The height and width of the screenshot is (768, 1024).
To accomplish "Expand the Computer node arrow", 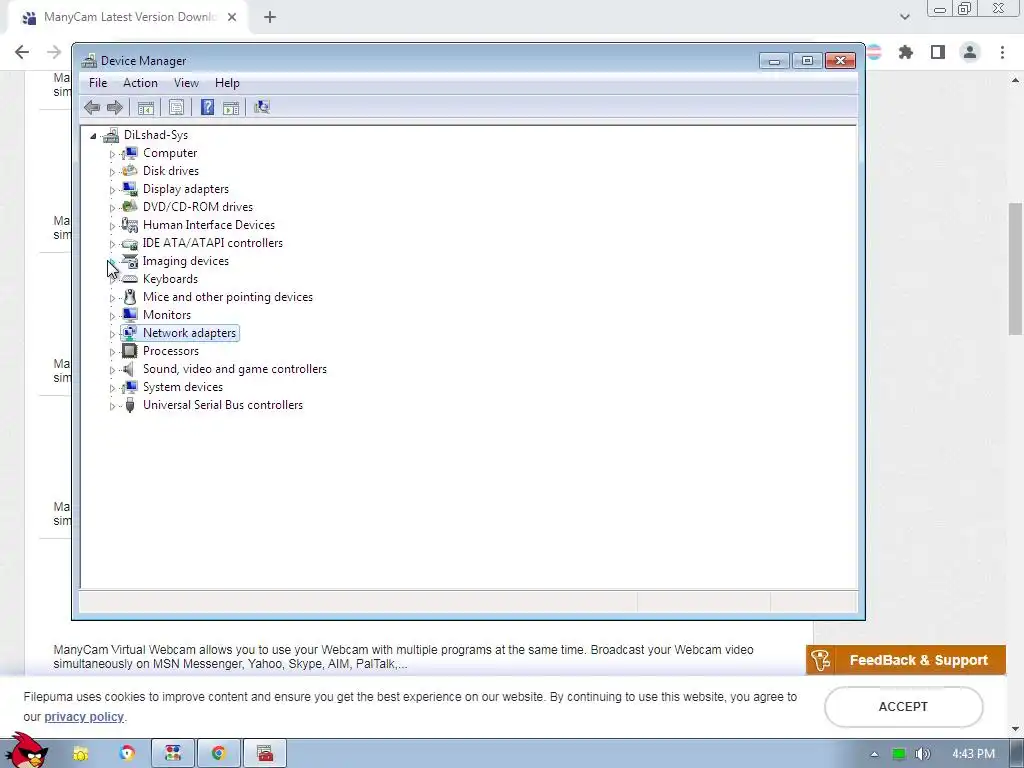I will pos(112,154).
